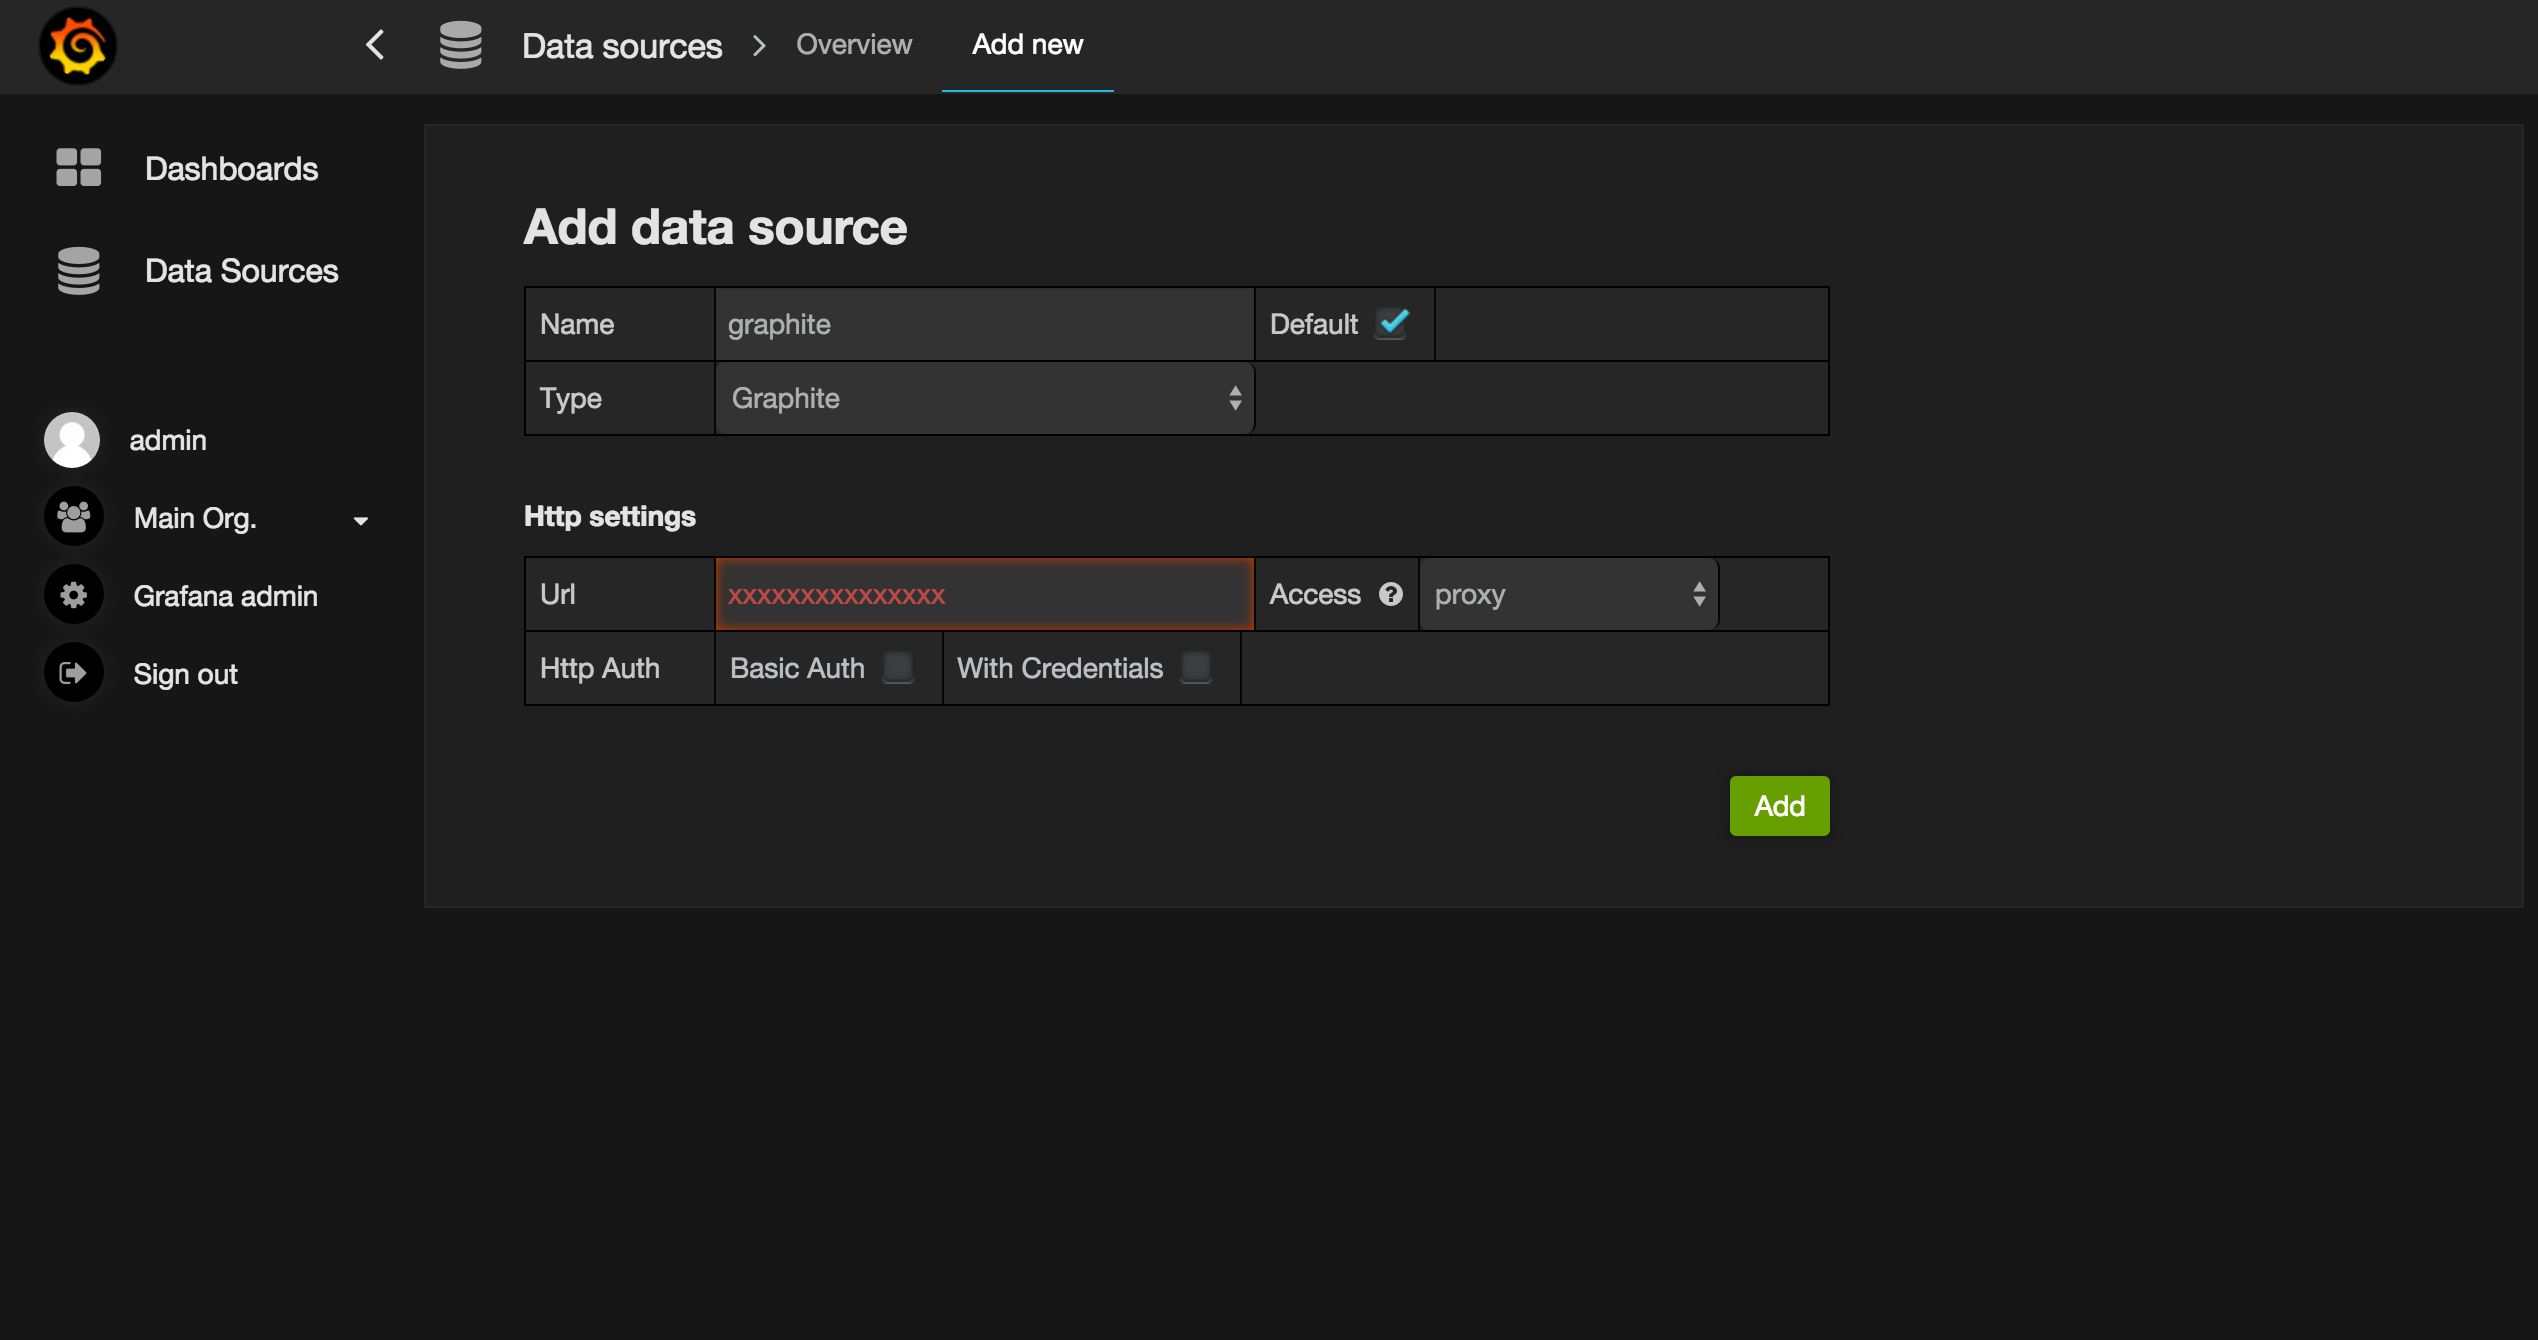2538x1340 pixels.
Task: Enable the With Credentials checkbox
Action: [x=1196, y=667]
